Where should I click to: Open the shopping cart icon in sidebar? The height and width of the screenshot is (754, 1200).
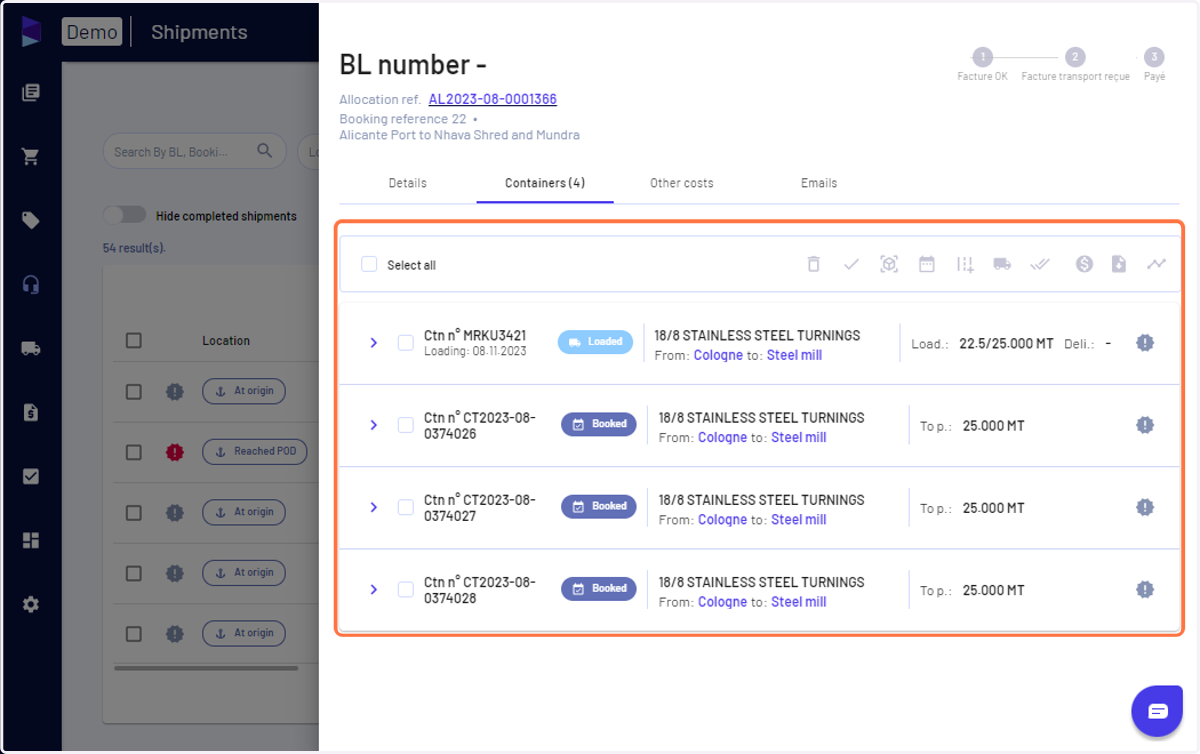click(x=31, y=157)
